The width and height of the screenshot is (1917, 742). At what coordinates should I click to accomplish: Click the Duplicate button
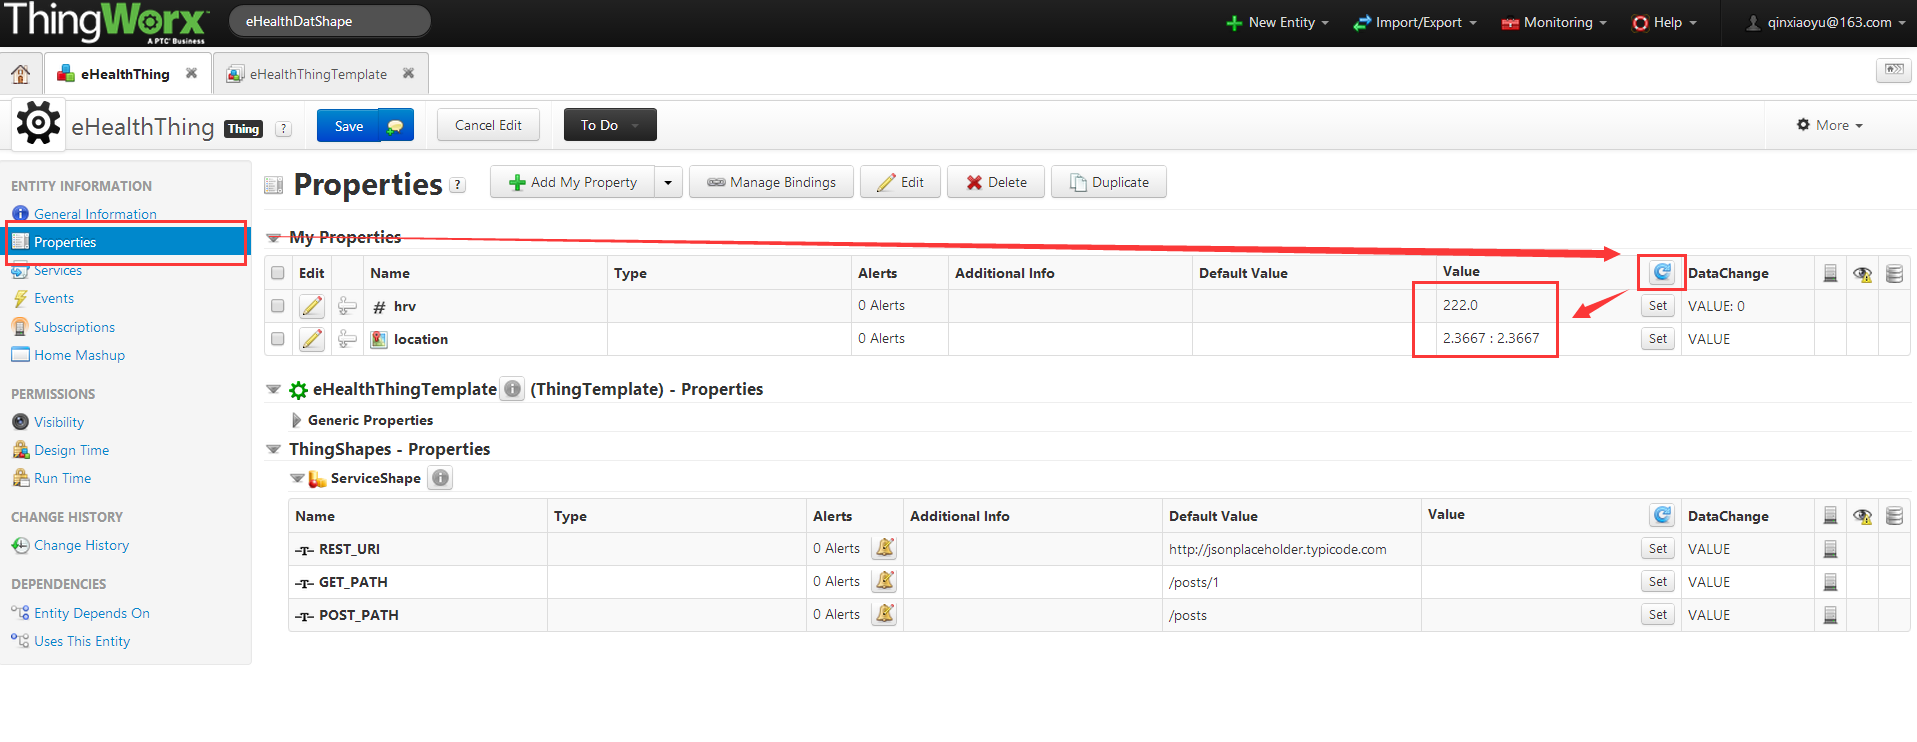[1109, 182]
